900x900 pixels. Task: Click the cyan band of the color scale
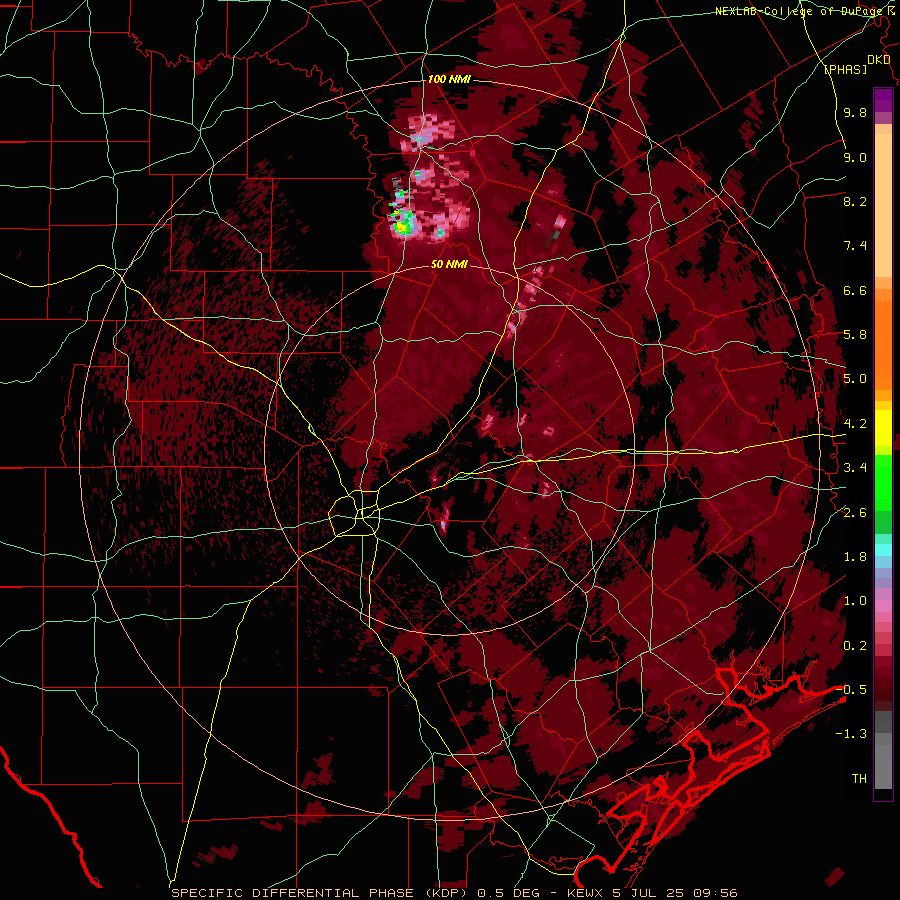click(883, 550)
